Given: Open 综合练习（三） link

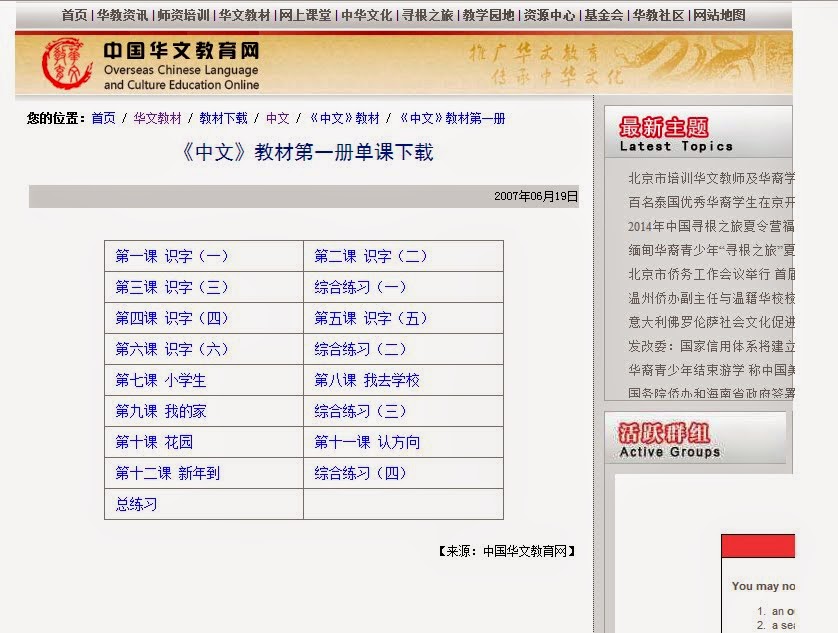Looking at the screenshot, I should click(x=360, y=411).
